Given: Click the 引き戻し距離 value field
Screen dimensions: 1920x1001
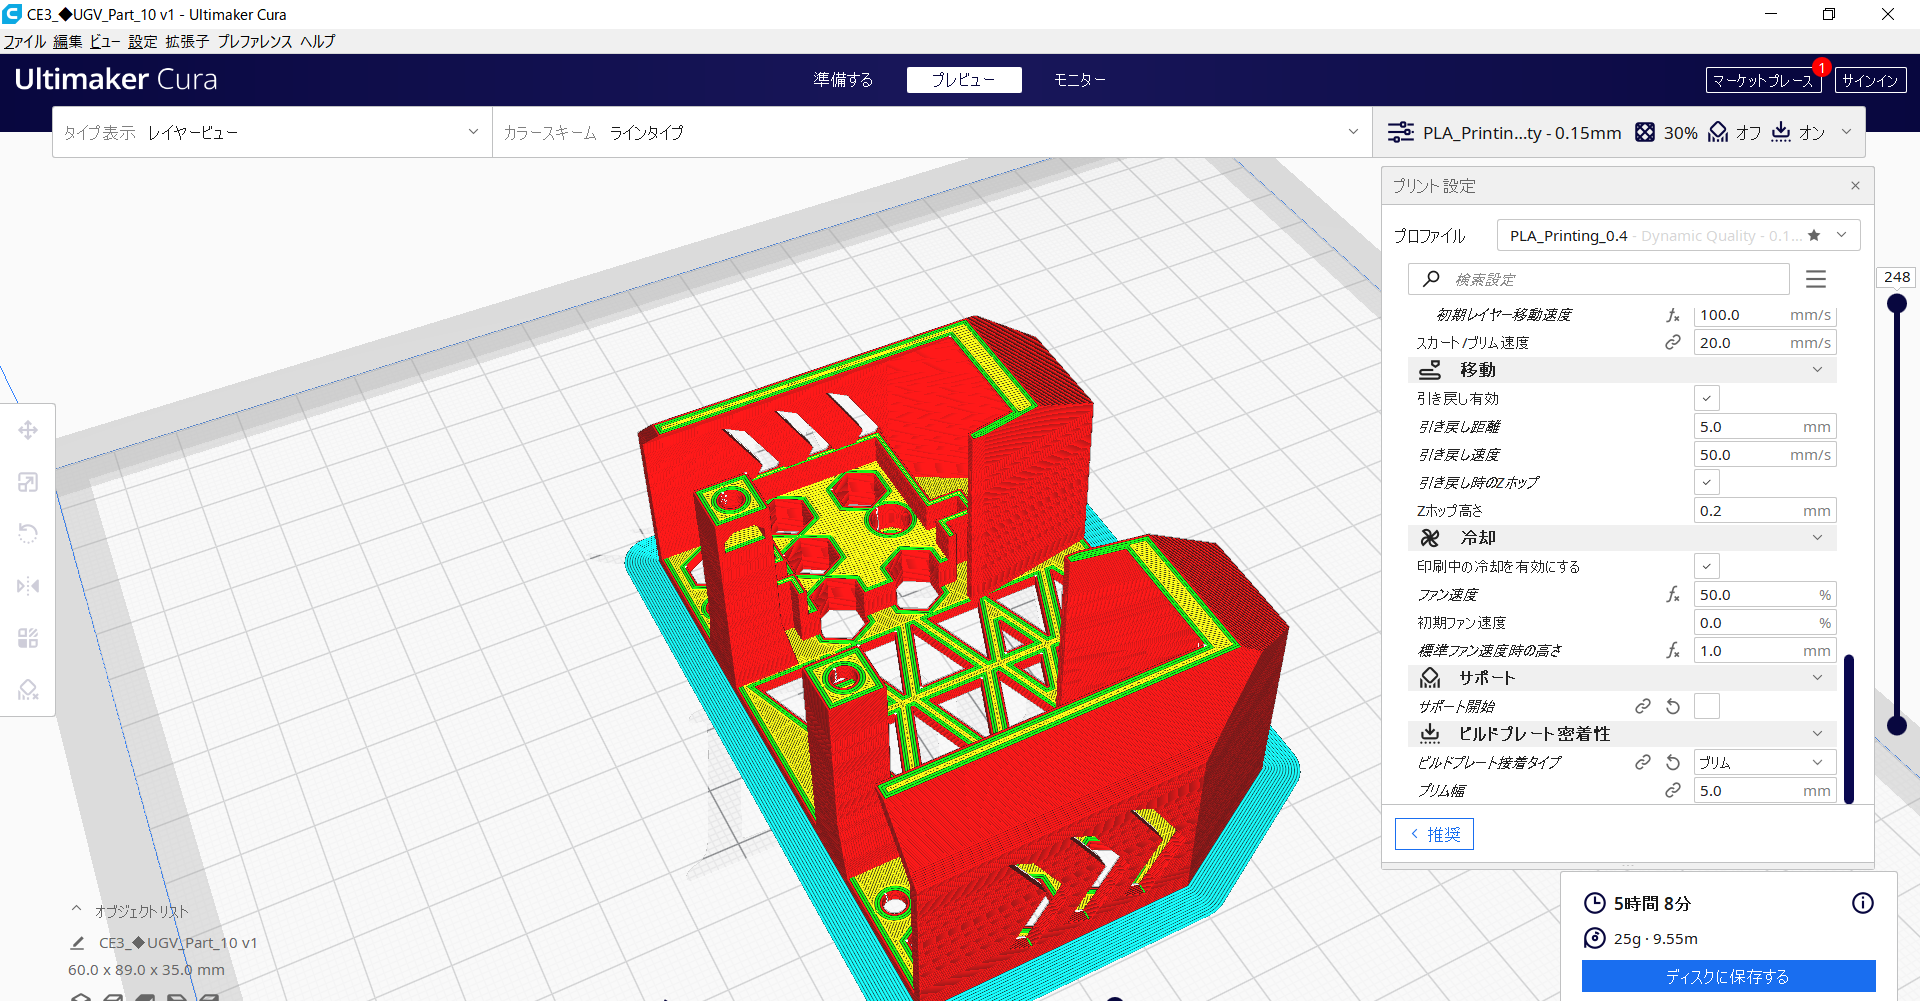Looking at the screenshot, I should [1765, 426].
